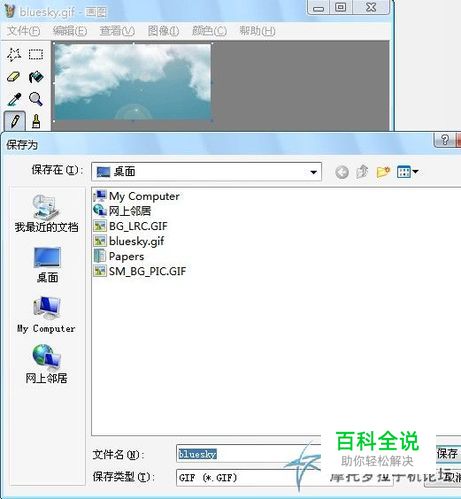Viewport: 461px width, 499px height.
Task: Go to 桌面 in the places bar
Action: coord(47,265)
